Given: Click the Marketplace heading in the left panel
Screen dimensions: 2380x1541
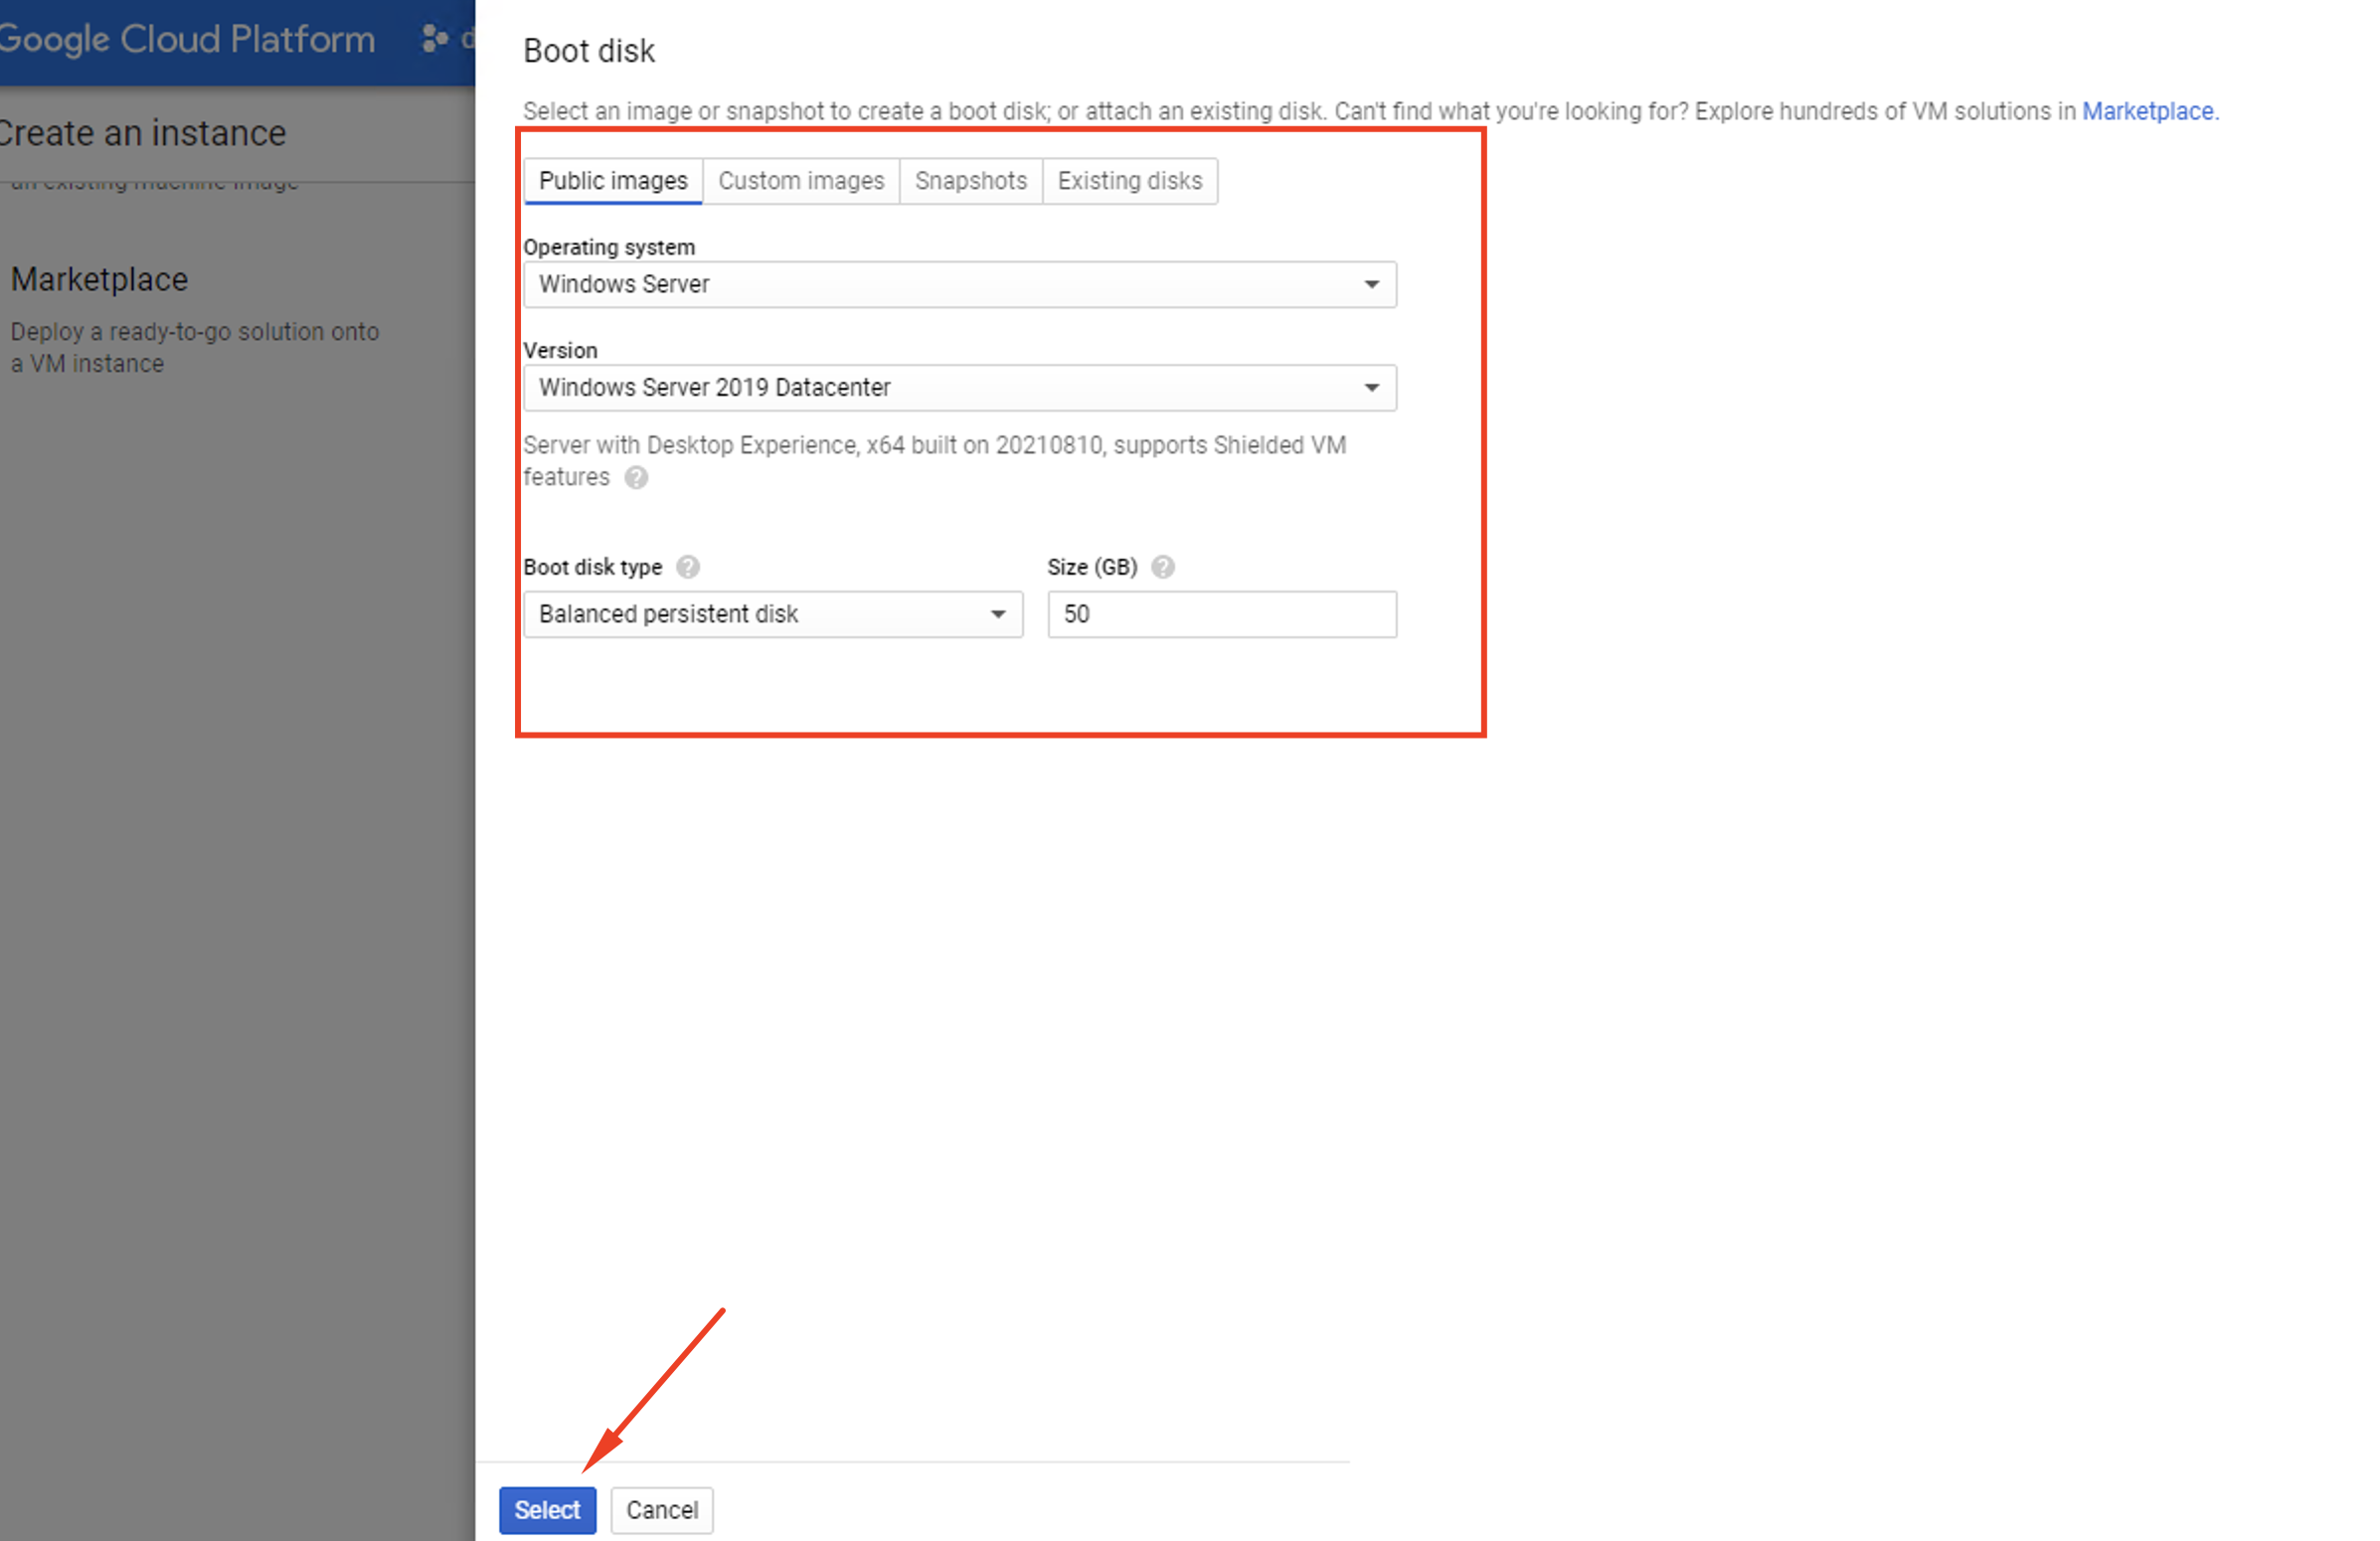Looking at the screenshot, I should [99, 279].
